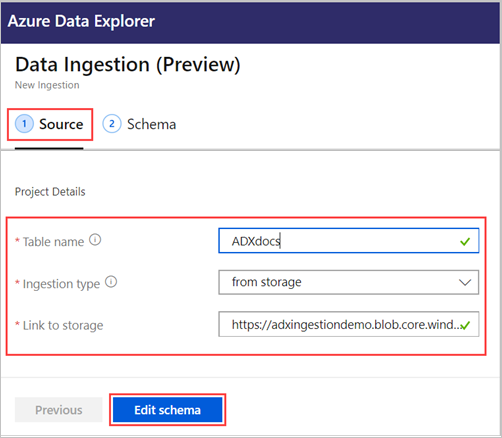The width and height of the screenshot is (502, 438).
Task: Click step 2 circle icon
Action: click(112, 124)
